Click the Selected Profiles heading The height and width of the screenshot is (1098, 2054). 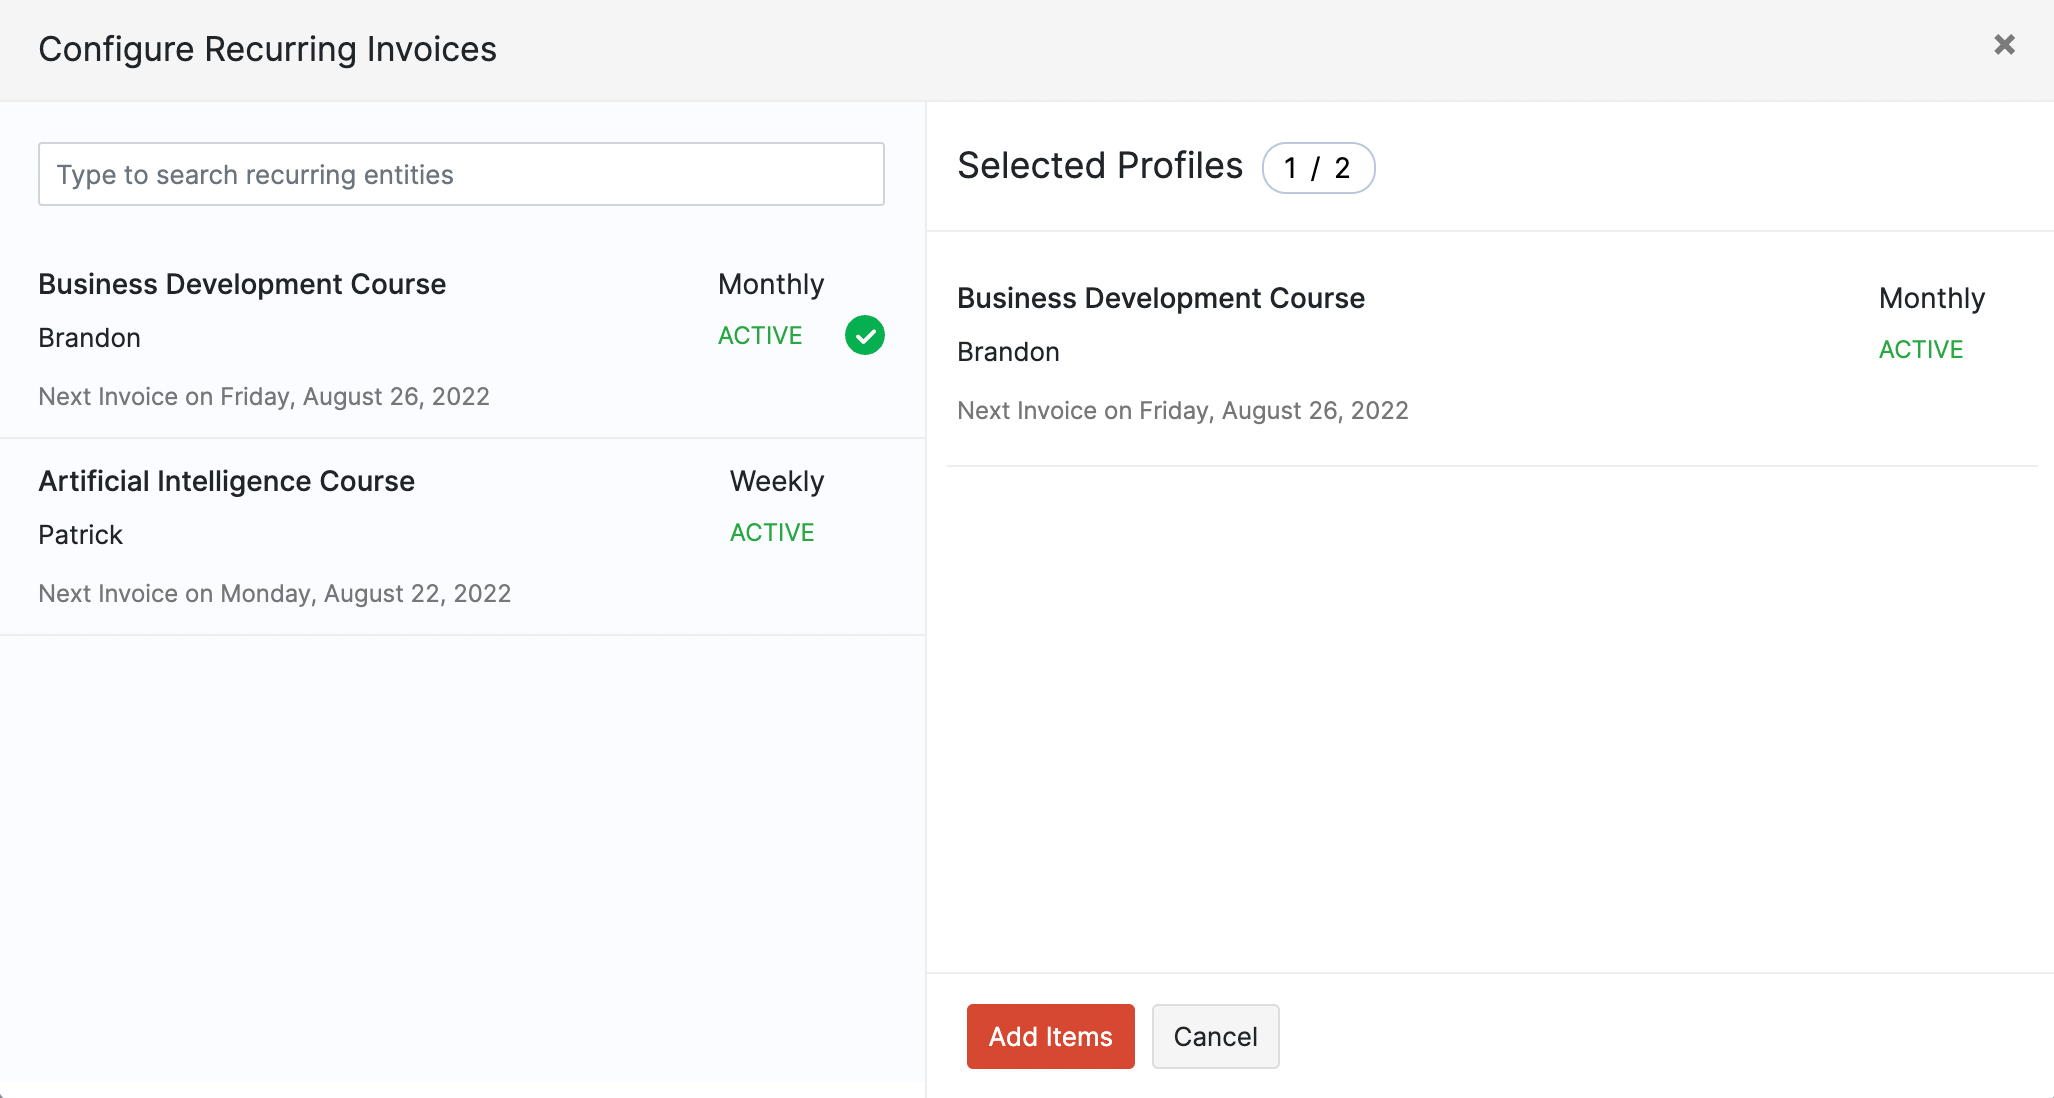[x=1099, y=166]
